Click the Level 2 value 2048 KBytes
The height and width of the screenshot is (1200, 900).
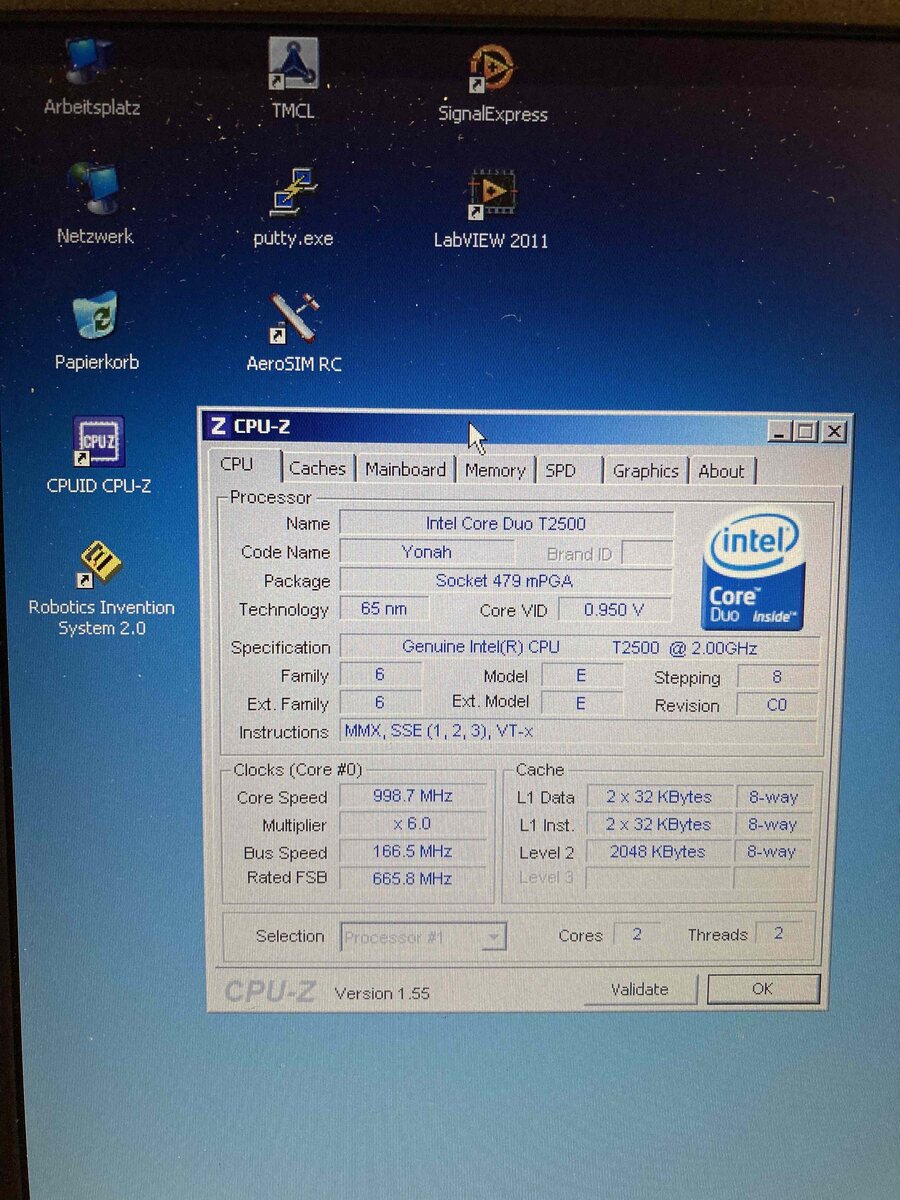[659, 852]
